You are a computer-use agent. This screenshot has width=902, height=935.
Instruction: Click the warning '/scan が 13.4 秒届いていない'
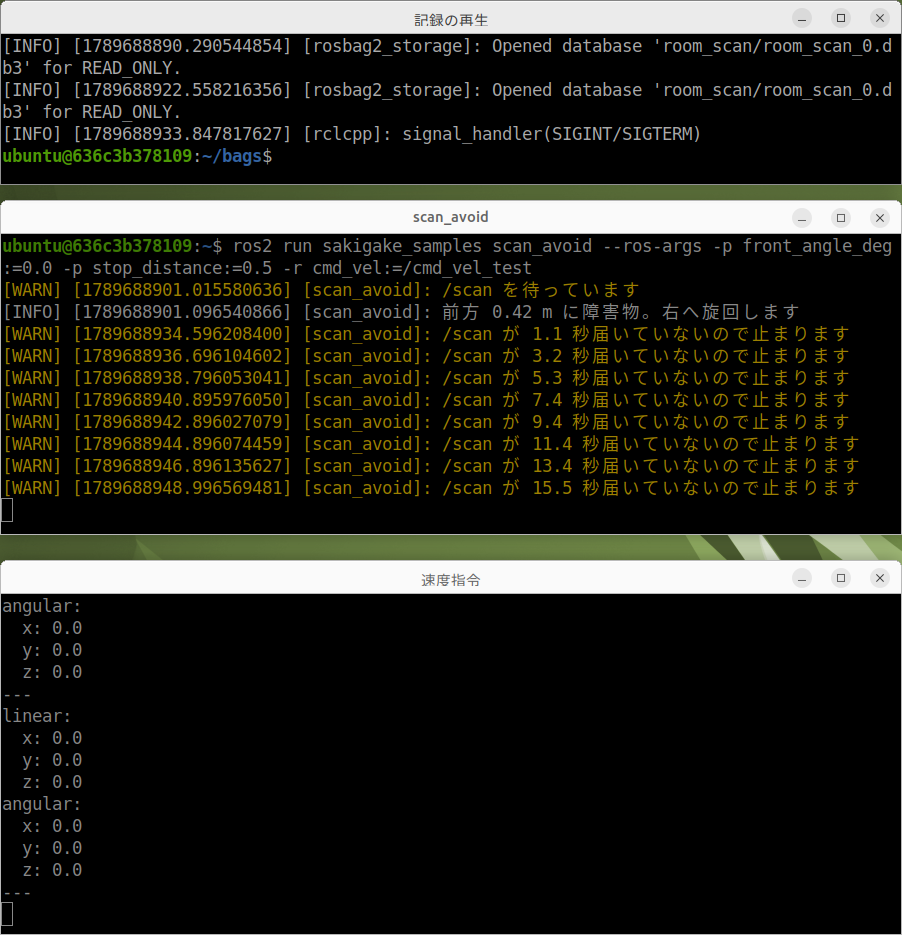(x=430, y=467)
